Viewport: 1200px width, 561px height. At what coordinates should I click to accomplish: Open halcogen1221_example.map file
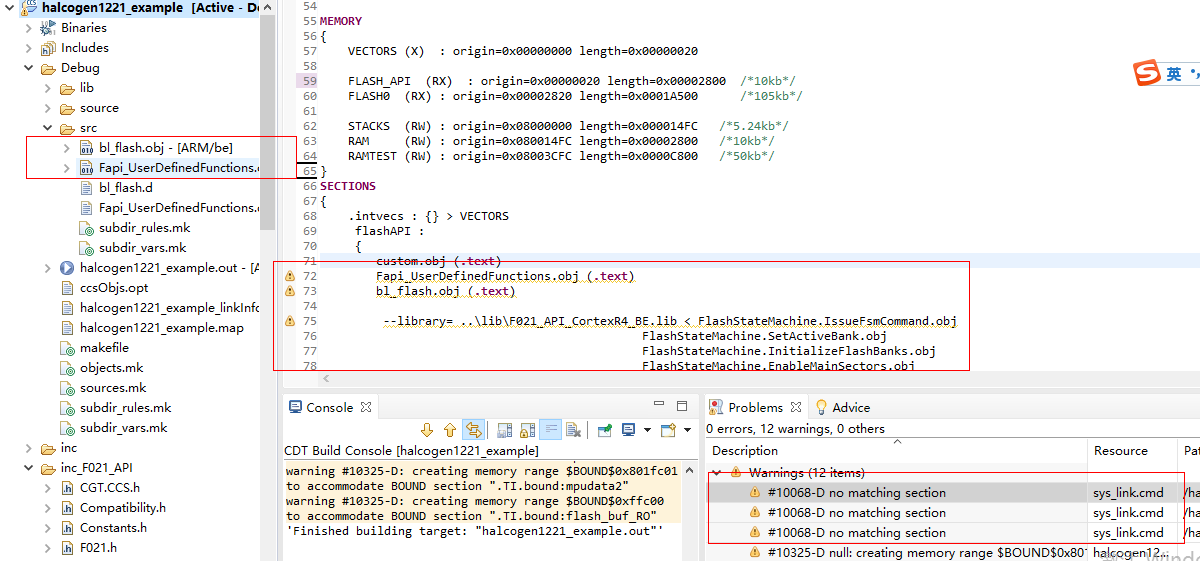tap(161, 328)
